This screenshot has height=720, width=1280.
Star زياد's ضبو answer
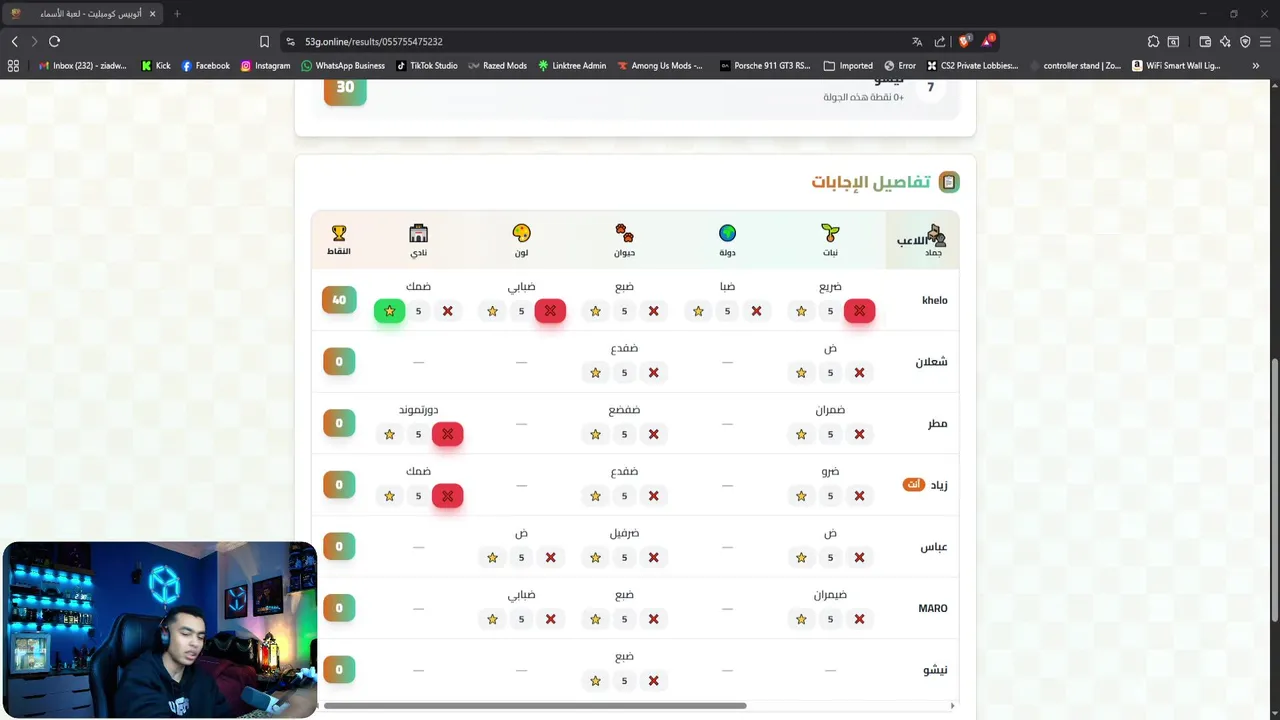click(801, 496)
